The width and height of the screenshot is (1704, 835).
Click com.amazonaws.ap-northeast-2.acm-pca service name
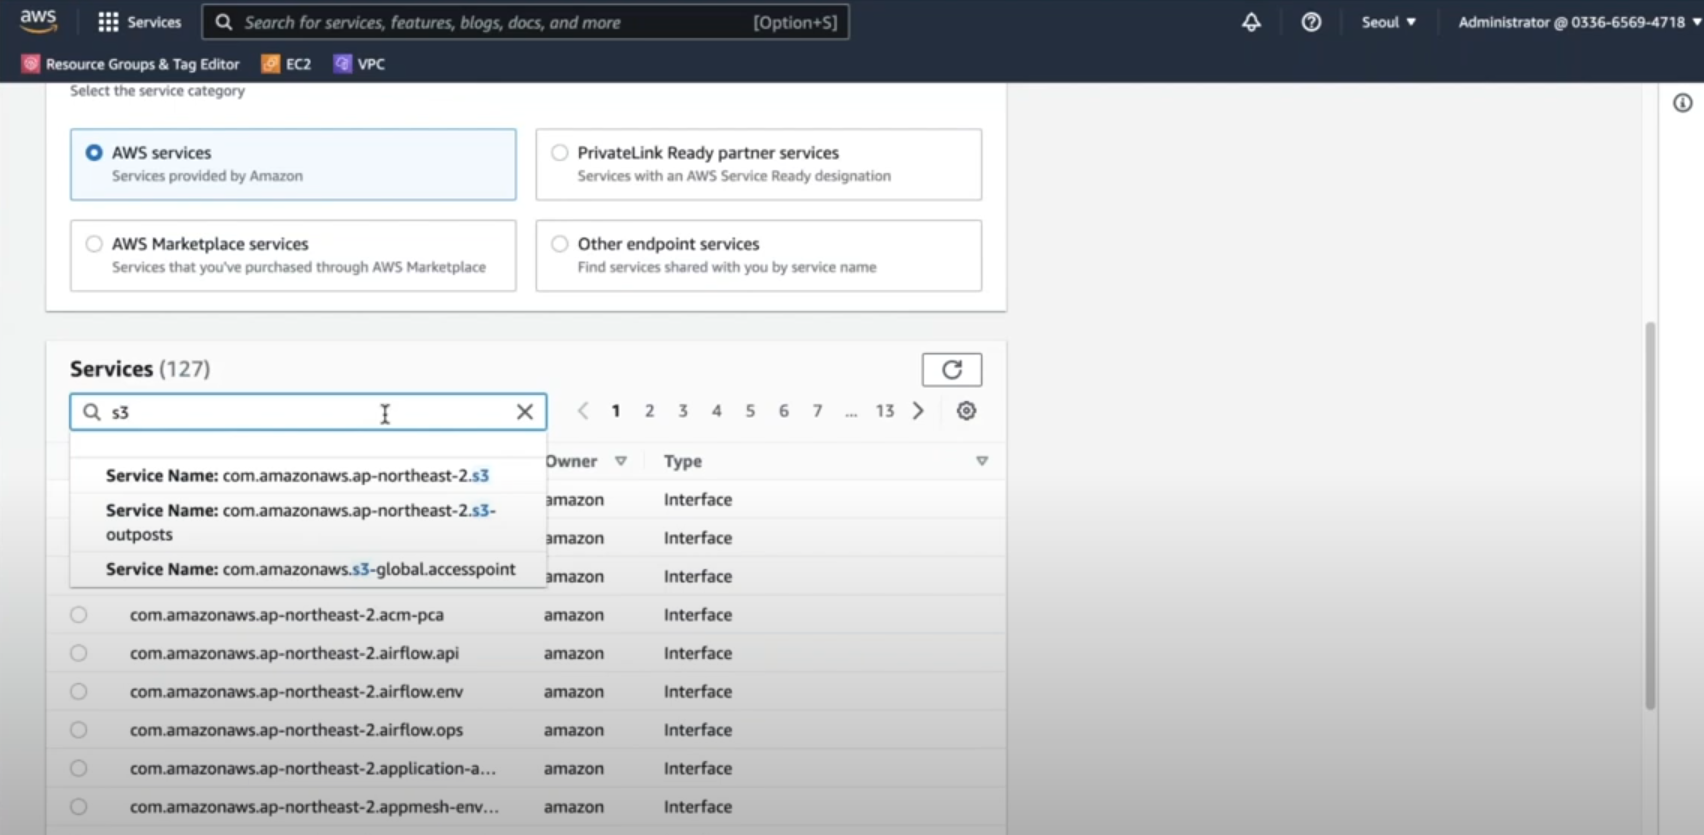point(287,615)
